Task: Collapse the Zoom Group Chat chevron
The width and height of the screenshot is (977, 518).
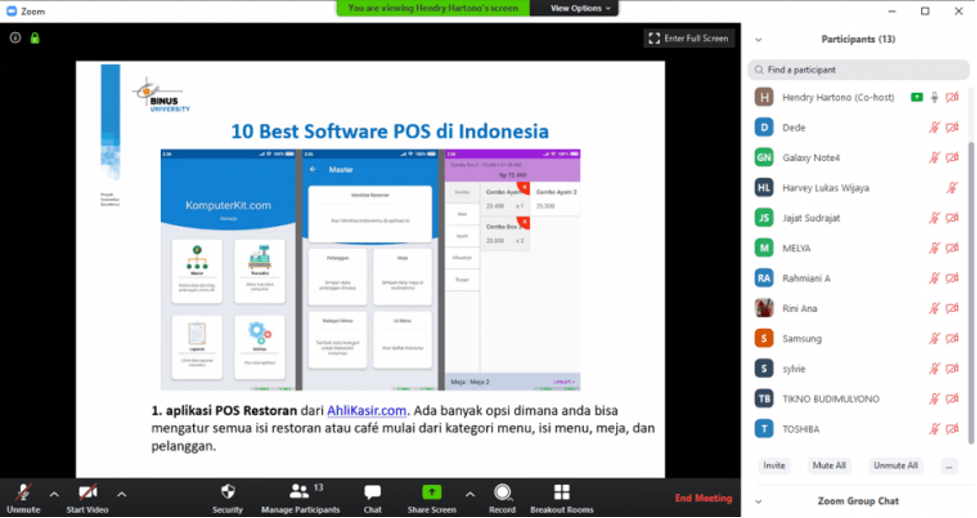Action: [758, 501]
